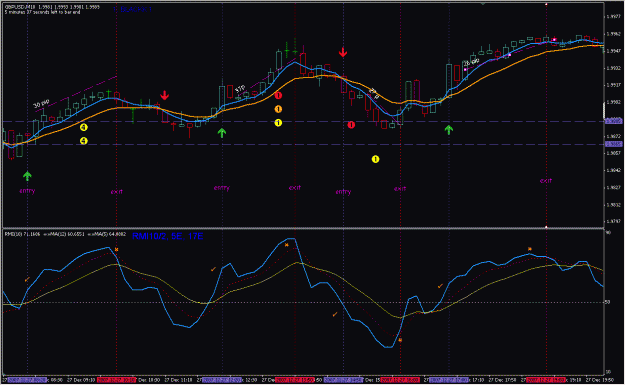Click the third 'entry' label under the top red arrow

(x=343, y=192)
